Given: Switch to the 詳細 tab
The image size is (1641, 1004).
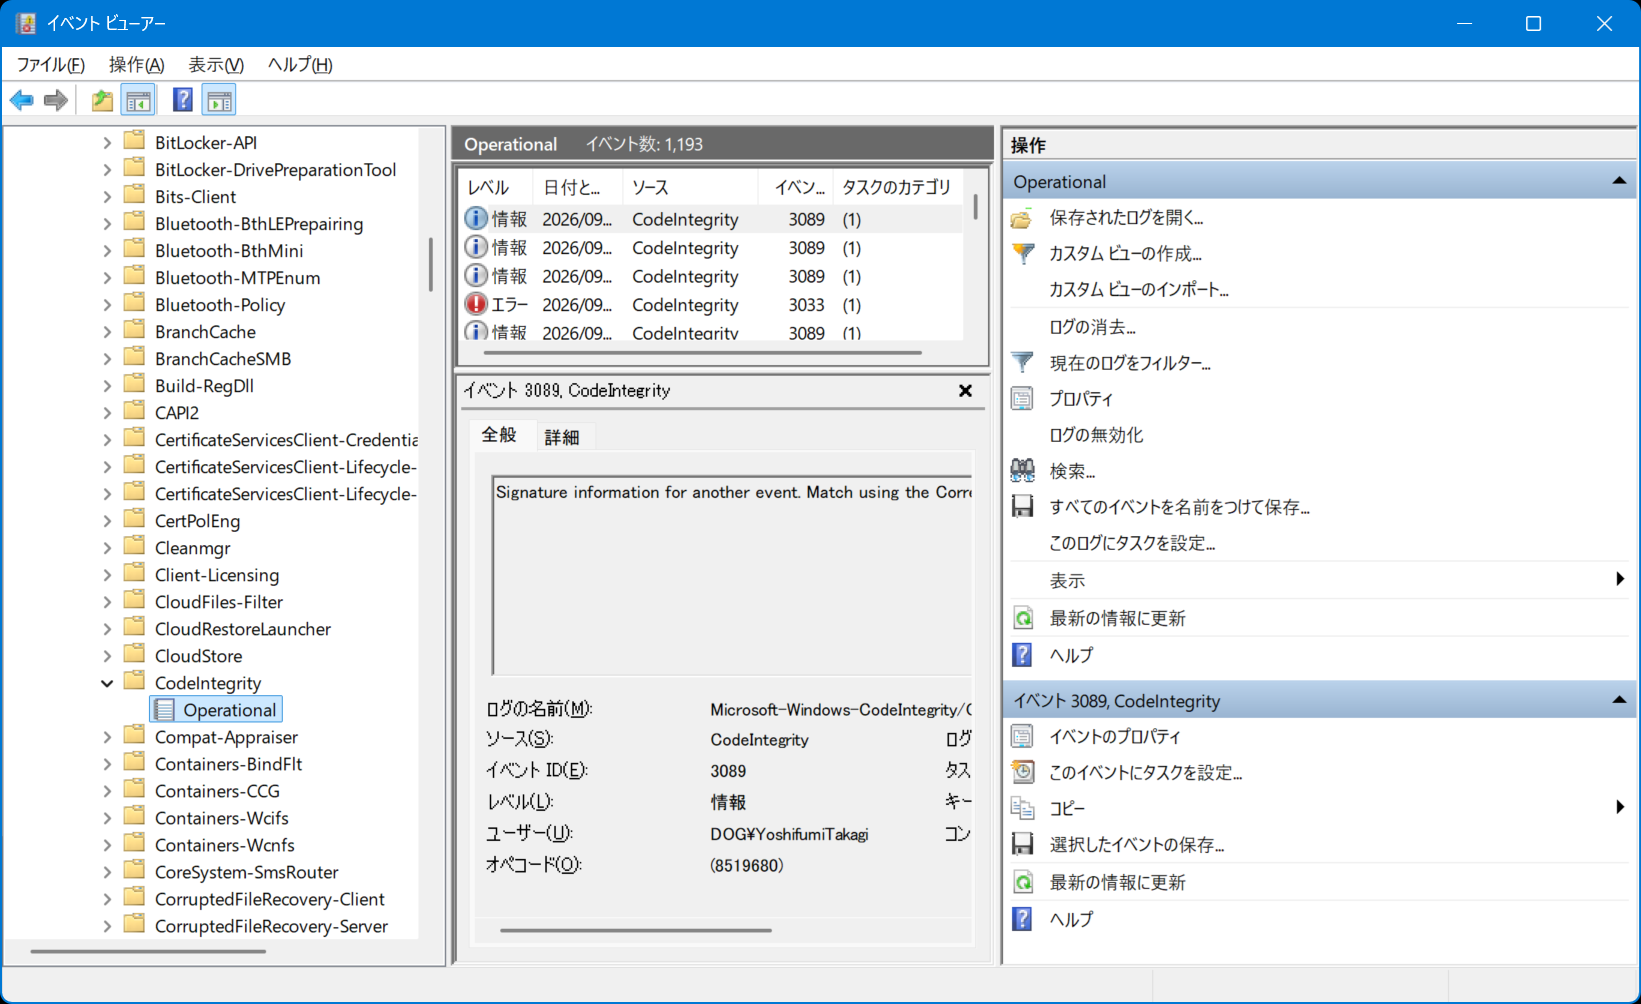Looking at the screenshot, I should 562,437.
